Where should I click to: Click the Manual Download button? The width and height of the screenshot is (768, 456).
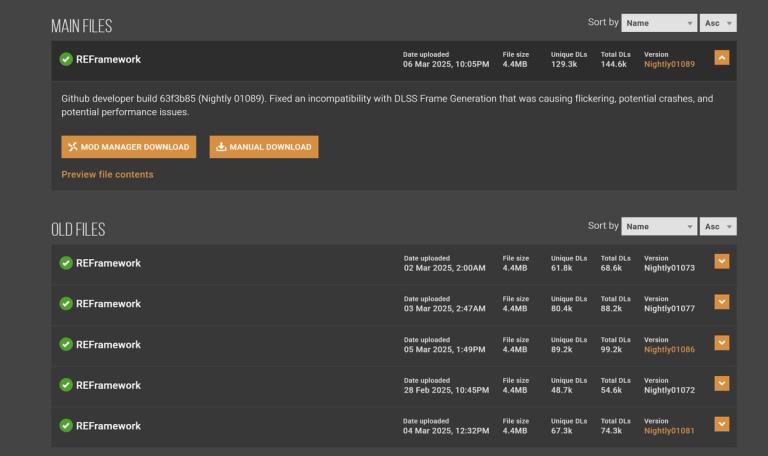click(x=264, y=147)
